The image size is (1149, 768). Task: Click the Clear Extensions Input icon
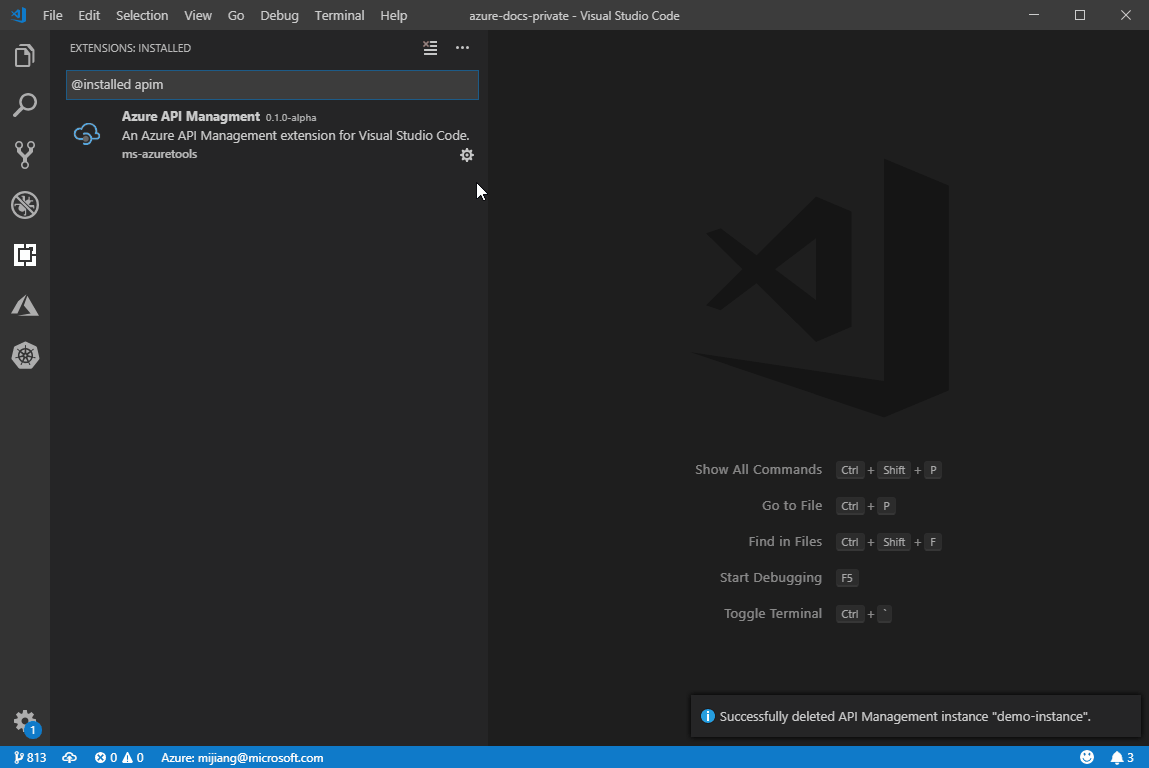[x=430, y=48]
